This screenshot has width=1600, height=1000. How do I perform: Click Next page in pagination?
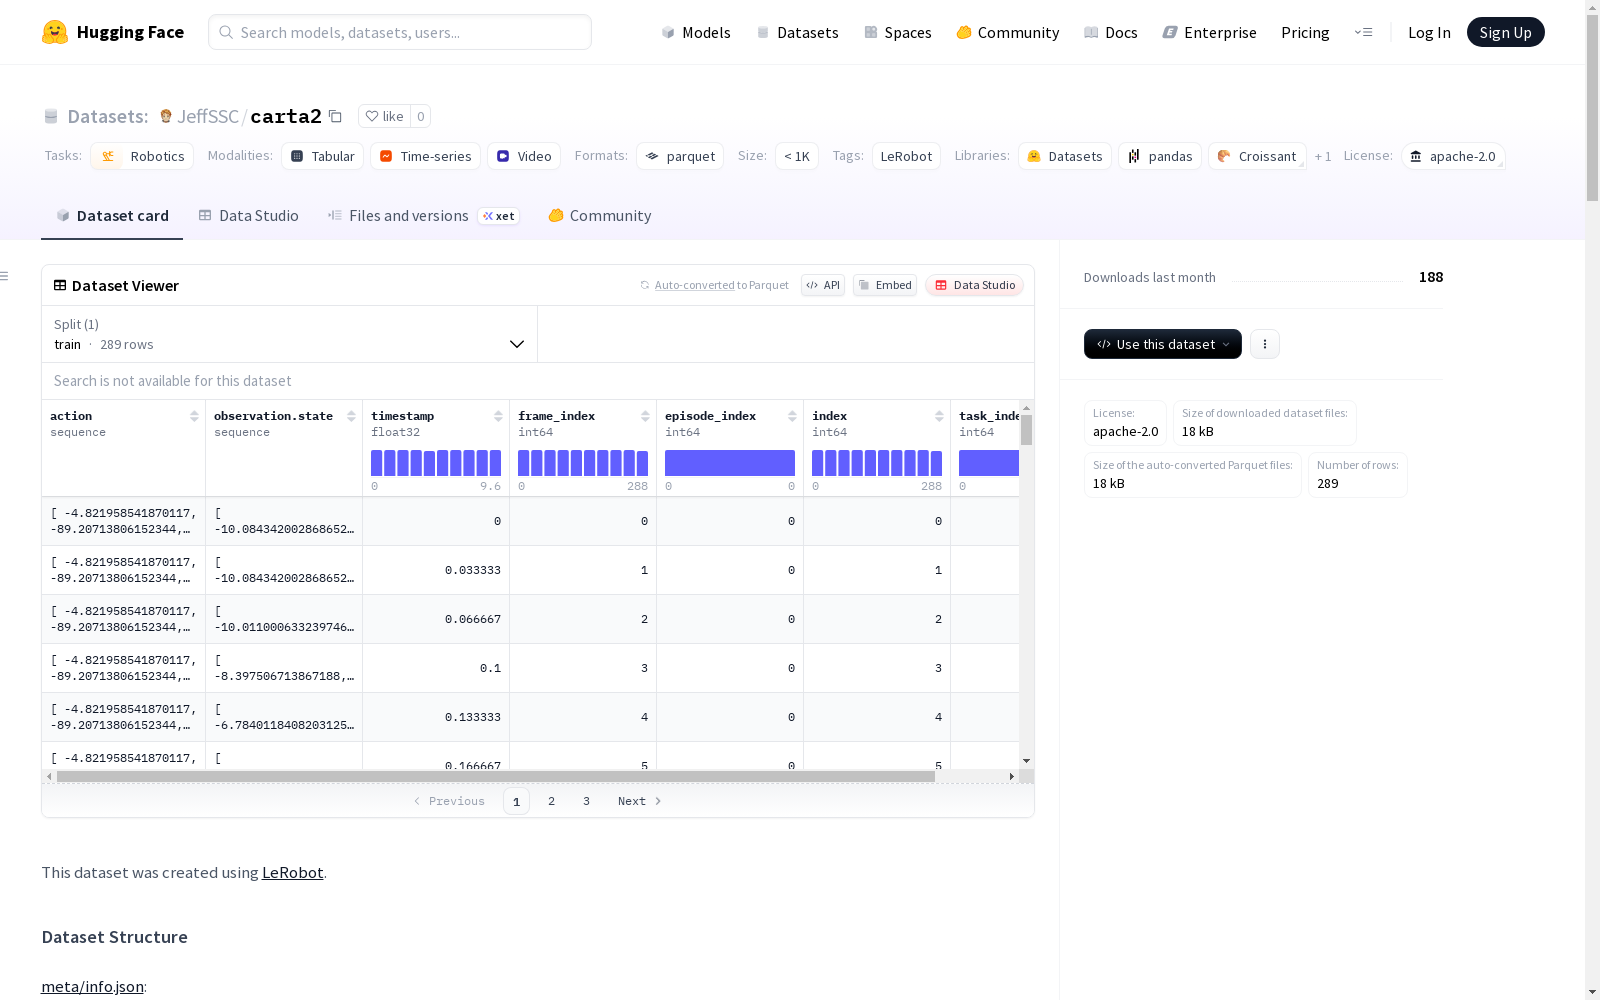(640, 801)
